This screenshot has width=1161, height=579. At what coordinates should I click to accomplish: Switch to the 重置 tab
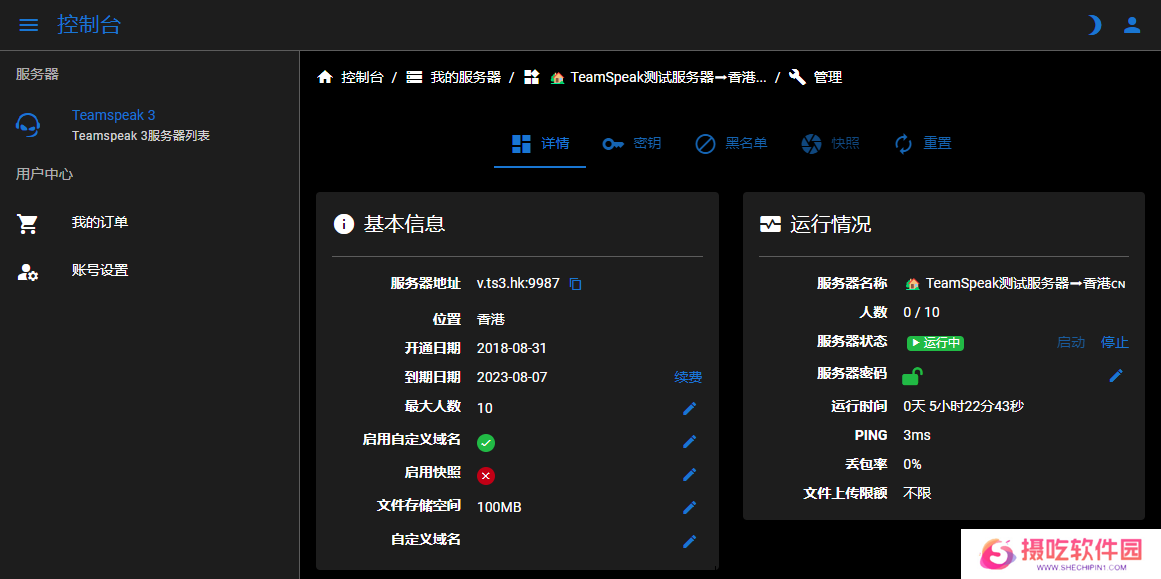pos(923,144)
